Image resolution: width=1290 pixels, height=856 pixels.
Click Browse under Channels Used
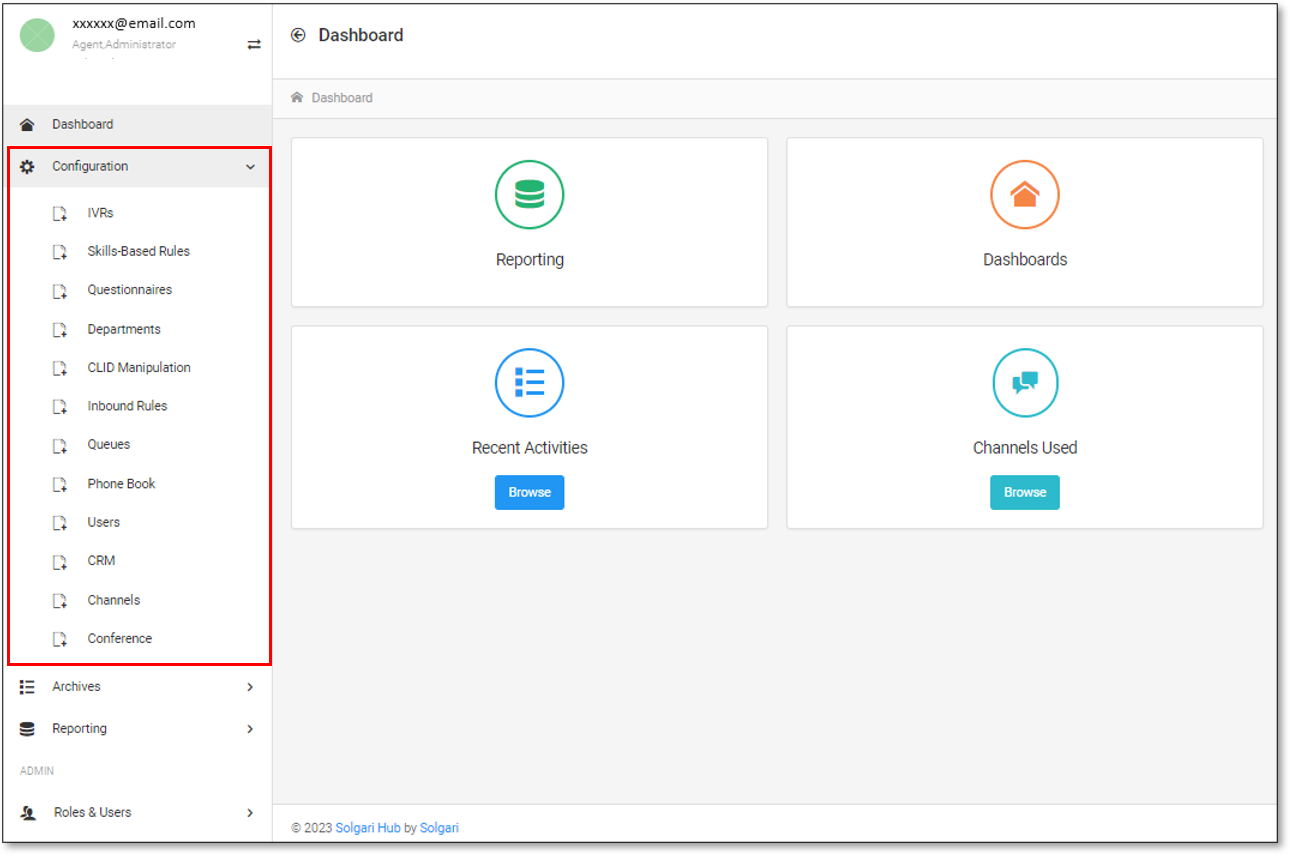(x=1024, y=492)
